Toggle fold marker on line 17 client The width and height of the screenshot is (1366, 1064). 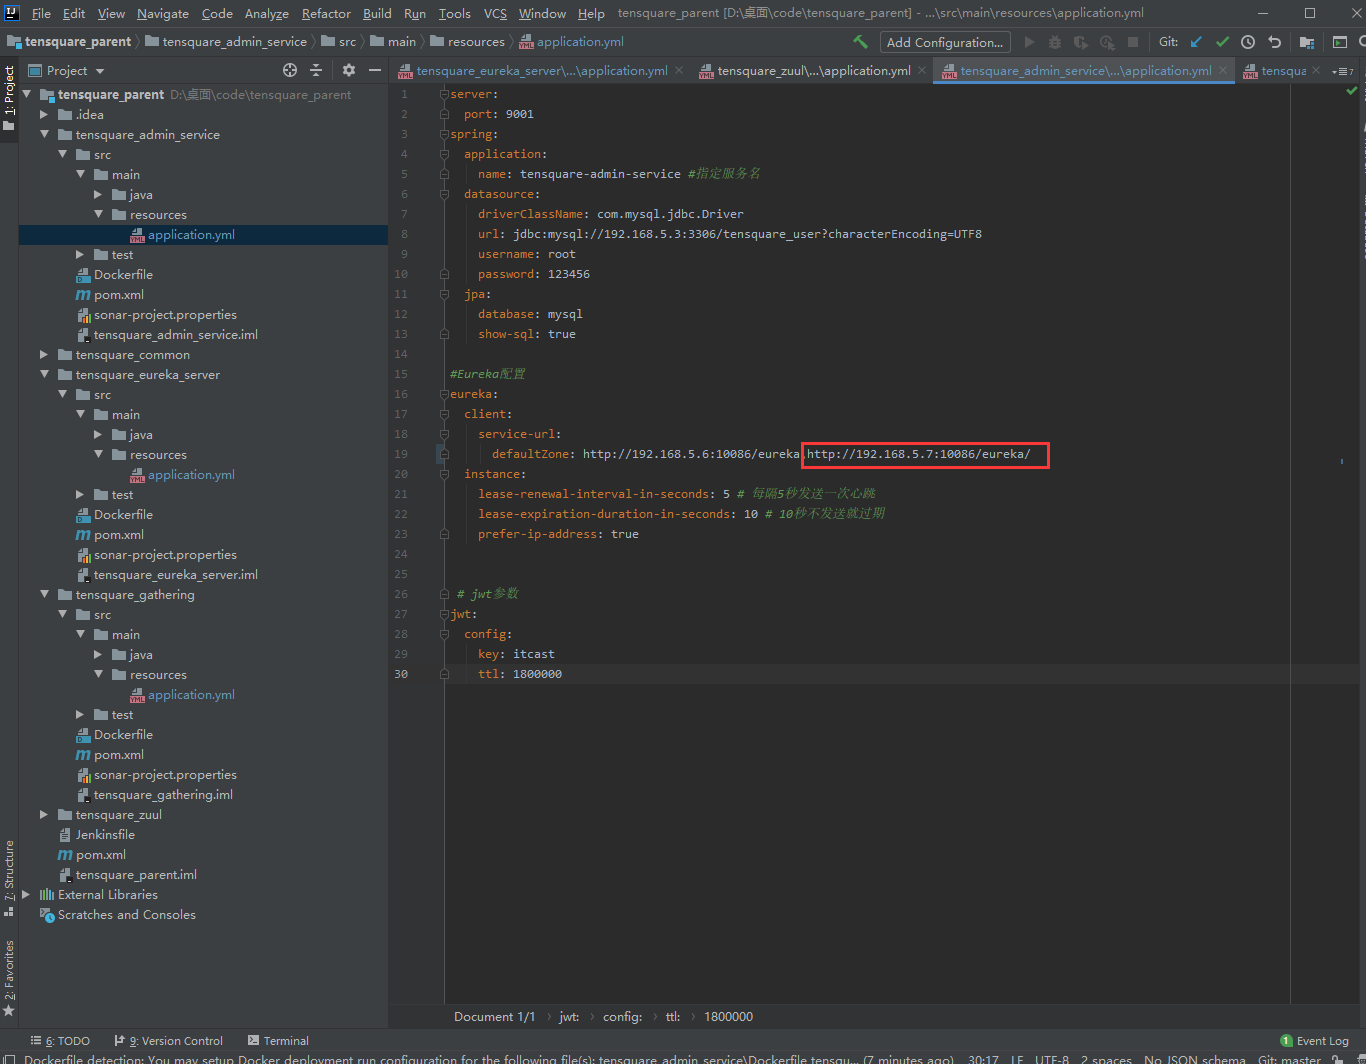444,414
